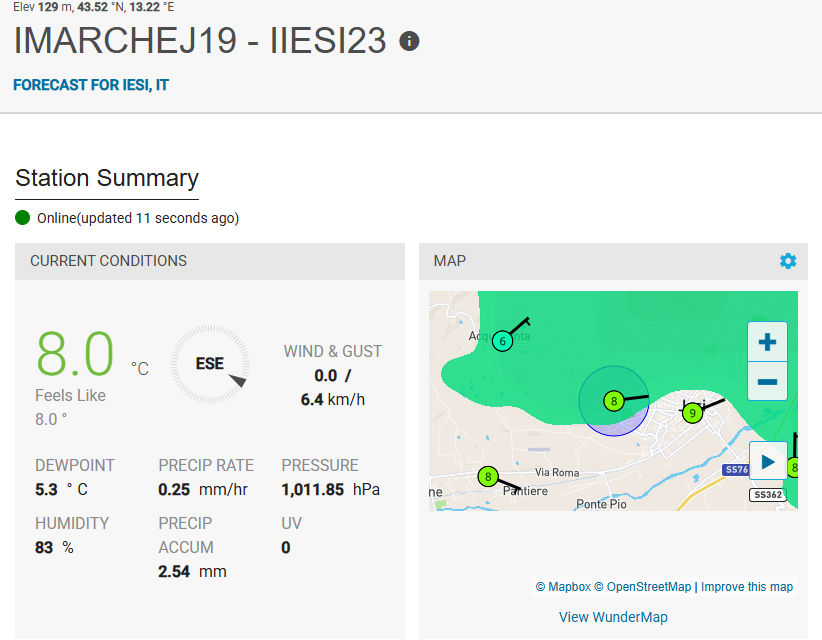Click the green Online status indicator
Image resolution: width=822 pixels, height=640 pixels.
tap(23, 218)
